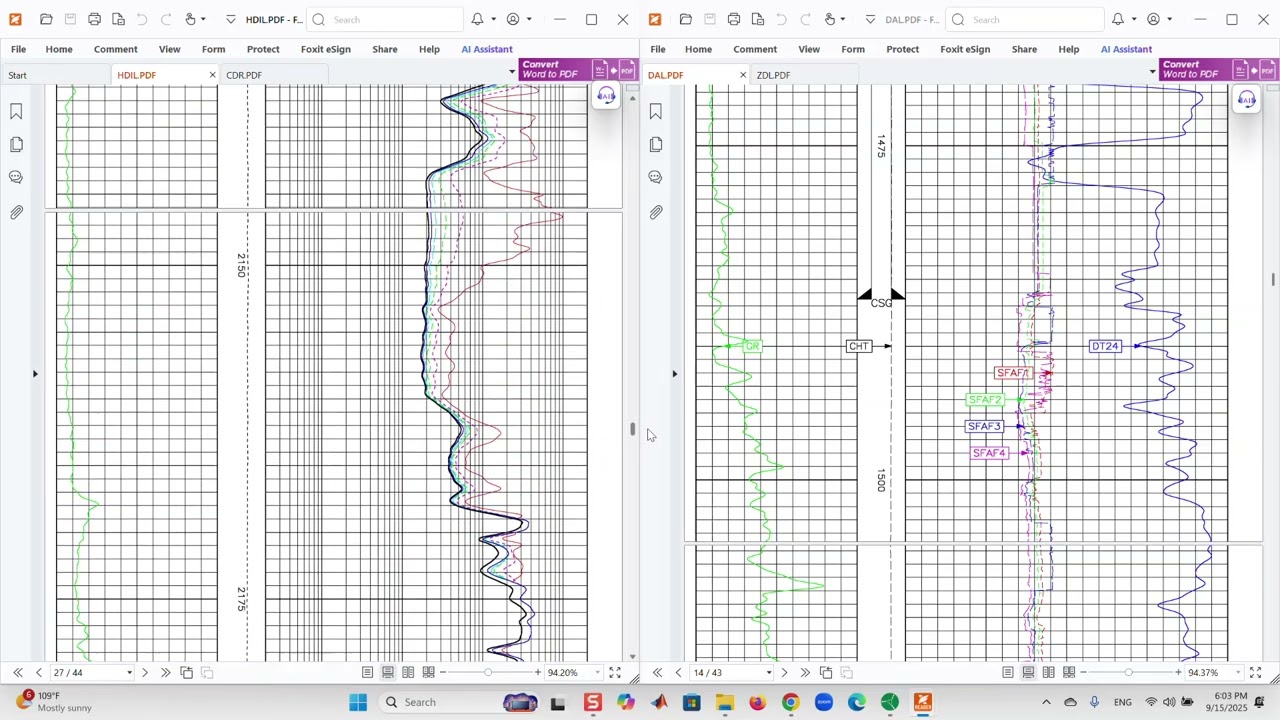Open the Form menu in the DAL.PDF window
This screenshot has height=720, width=1280.
point(853,49)
